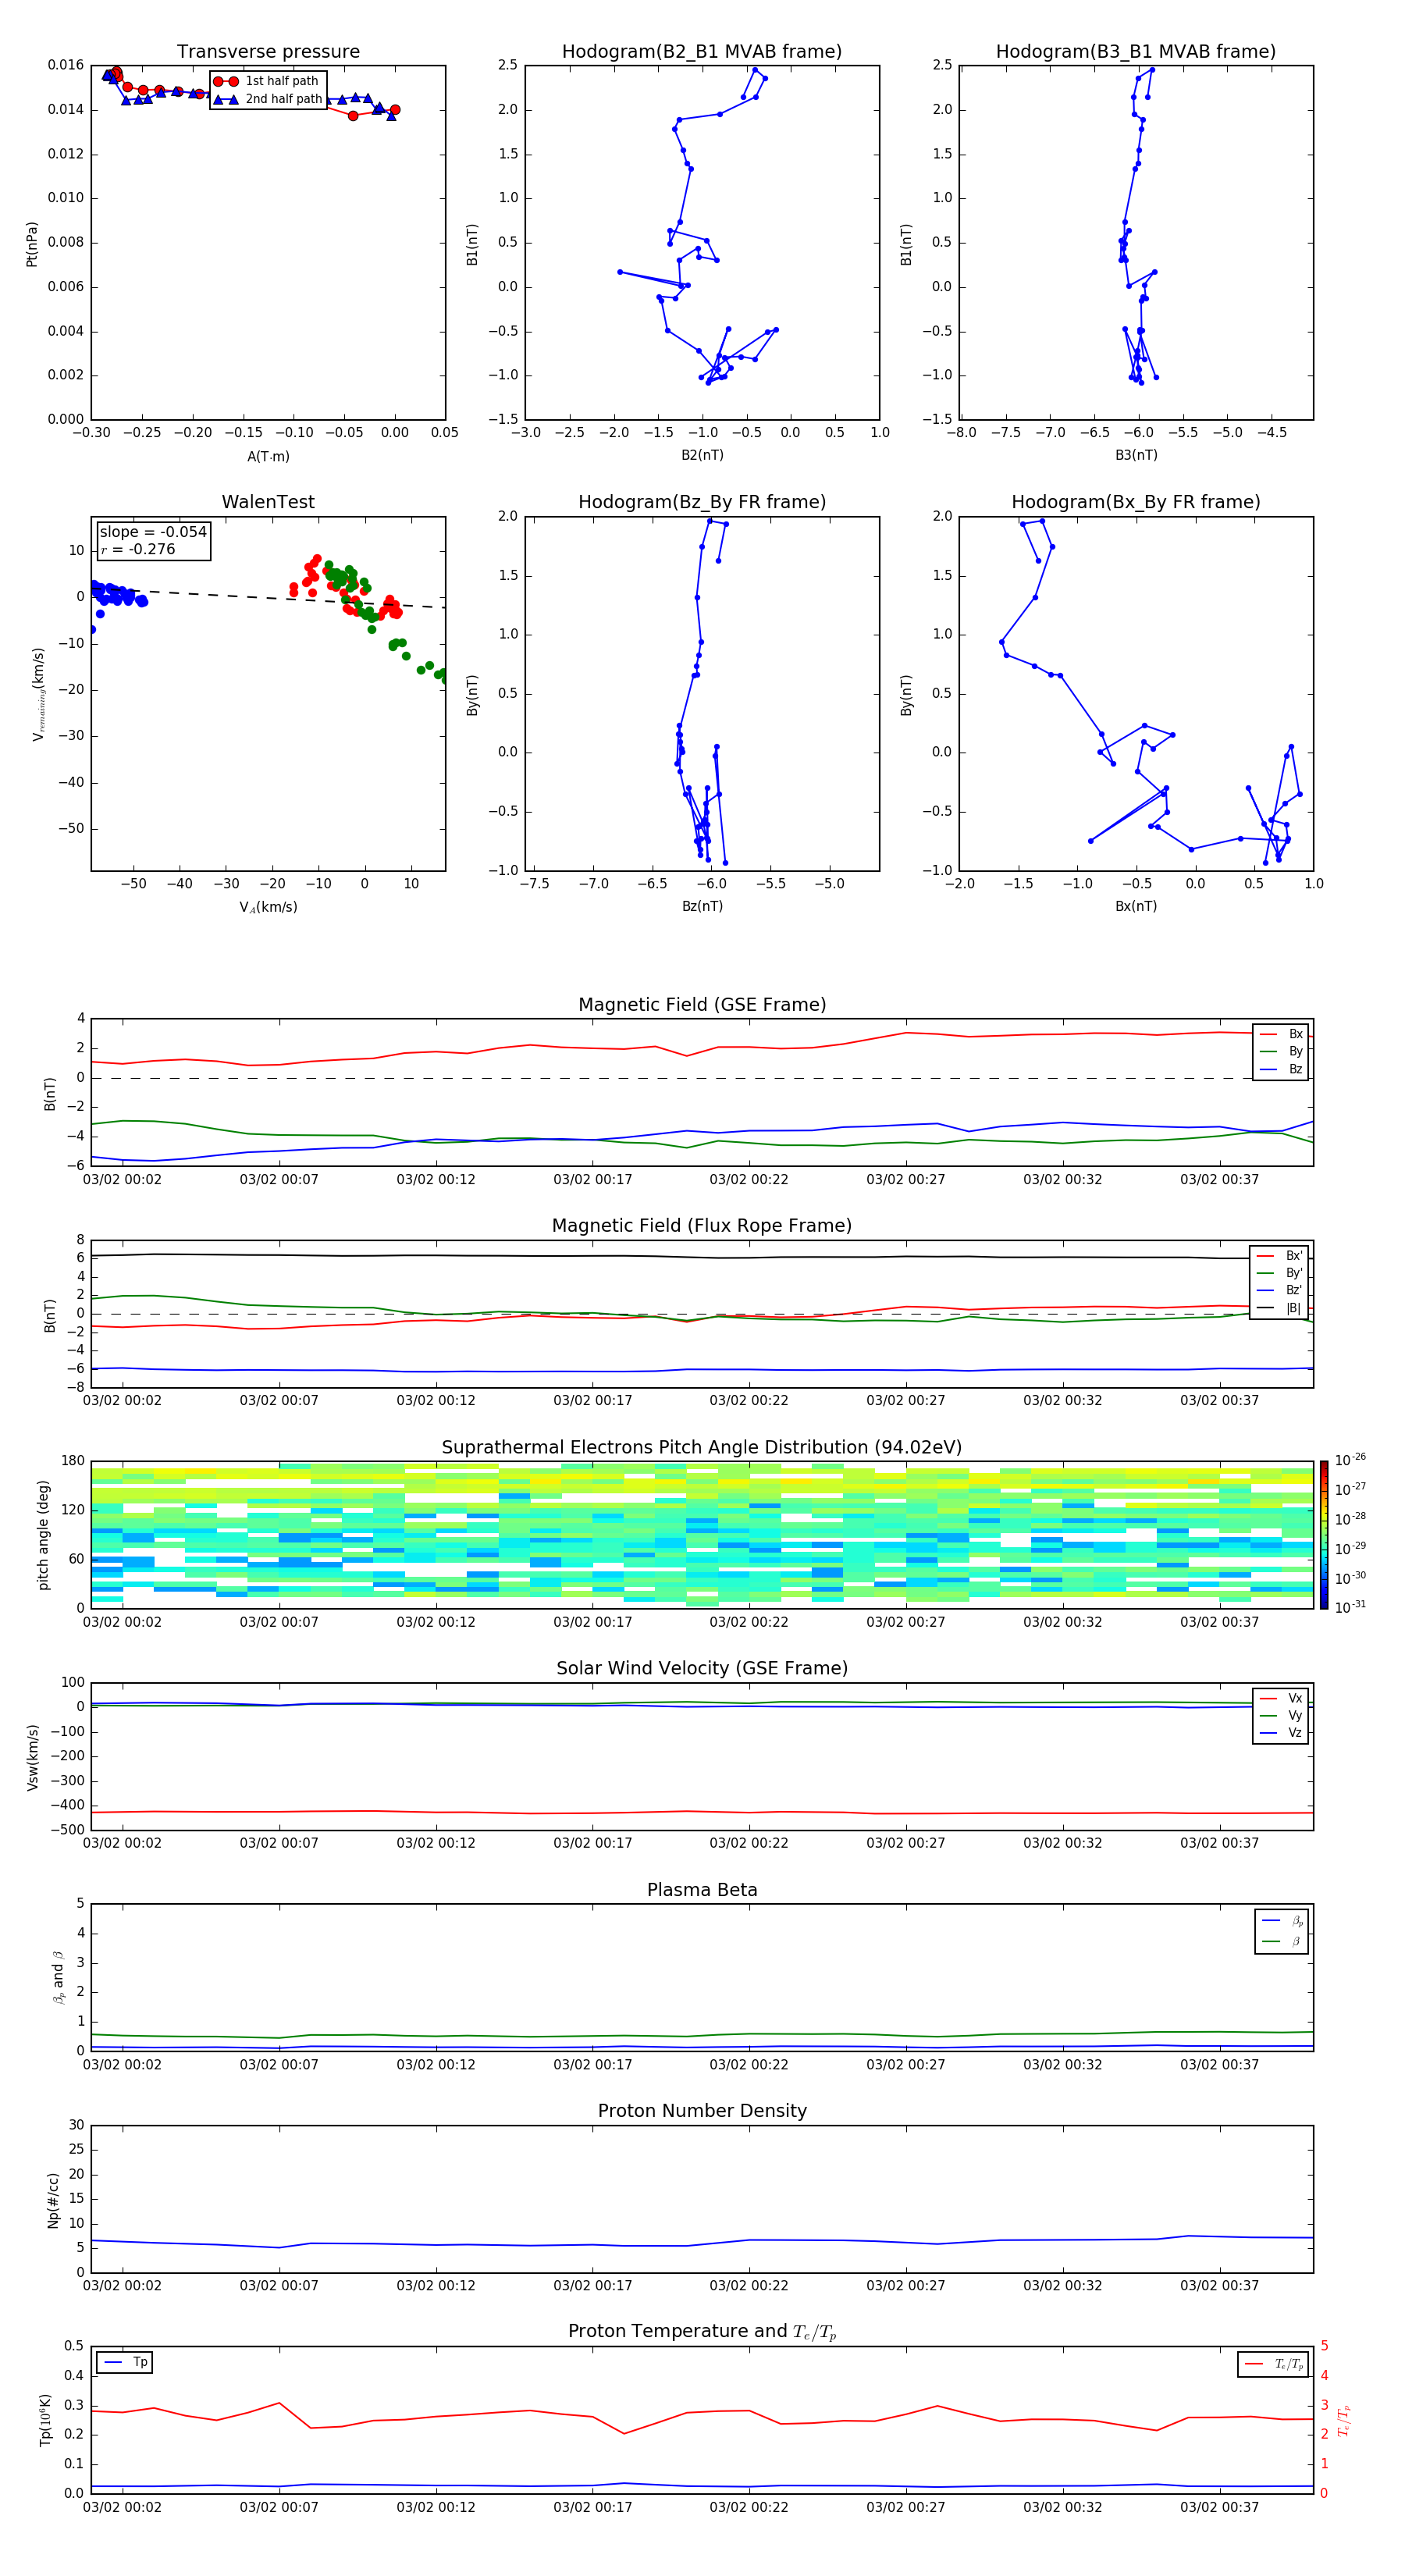The height and width of the screenshot is (2576, 1405).
Task: Click the 'r = -0.276' annotation
Action: click(138, 549)
